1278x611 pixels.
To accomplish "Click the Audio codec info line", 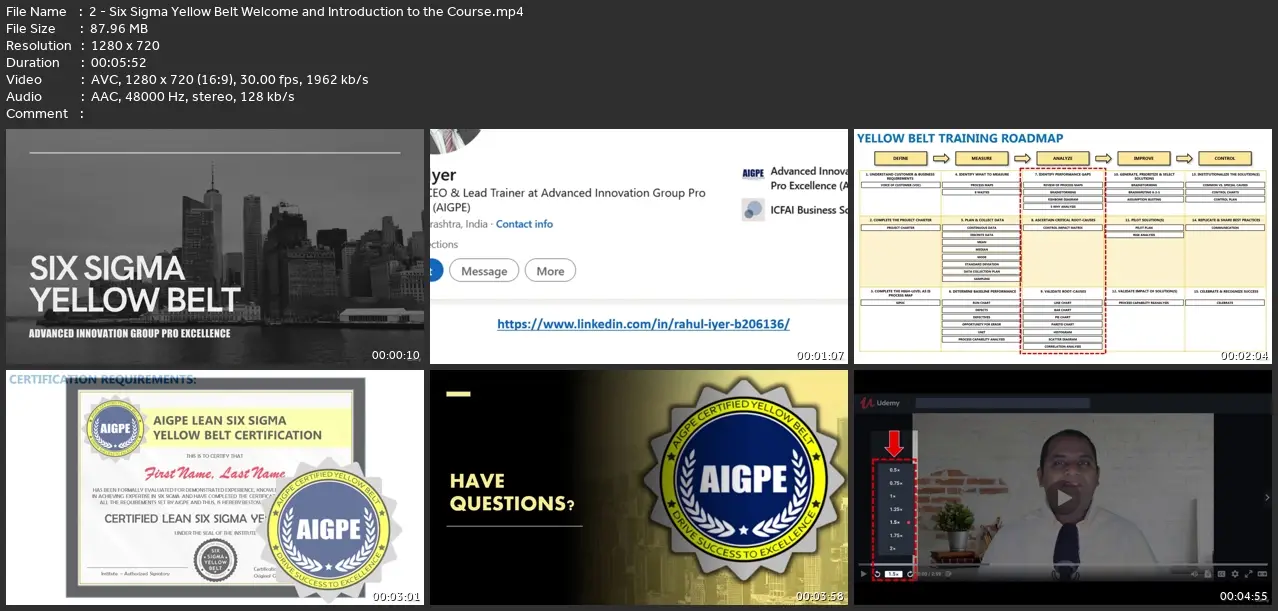I will [x=192, y=96].
